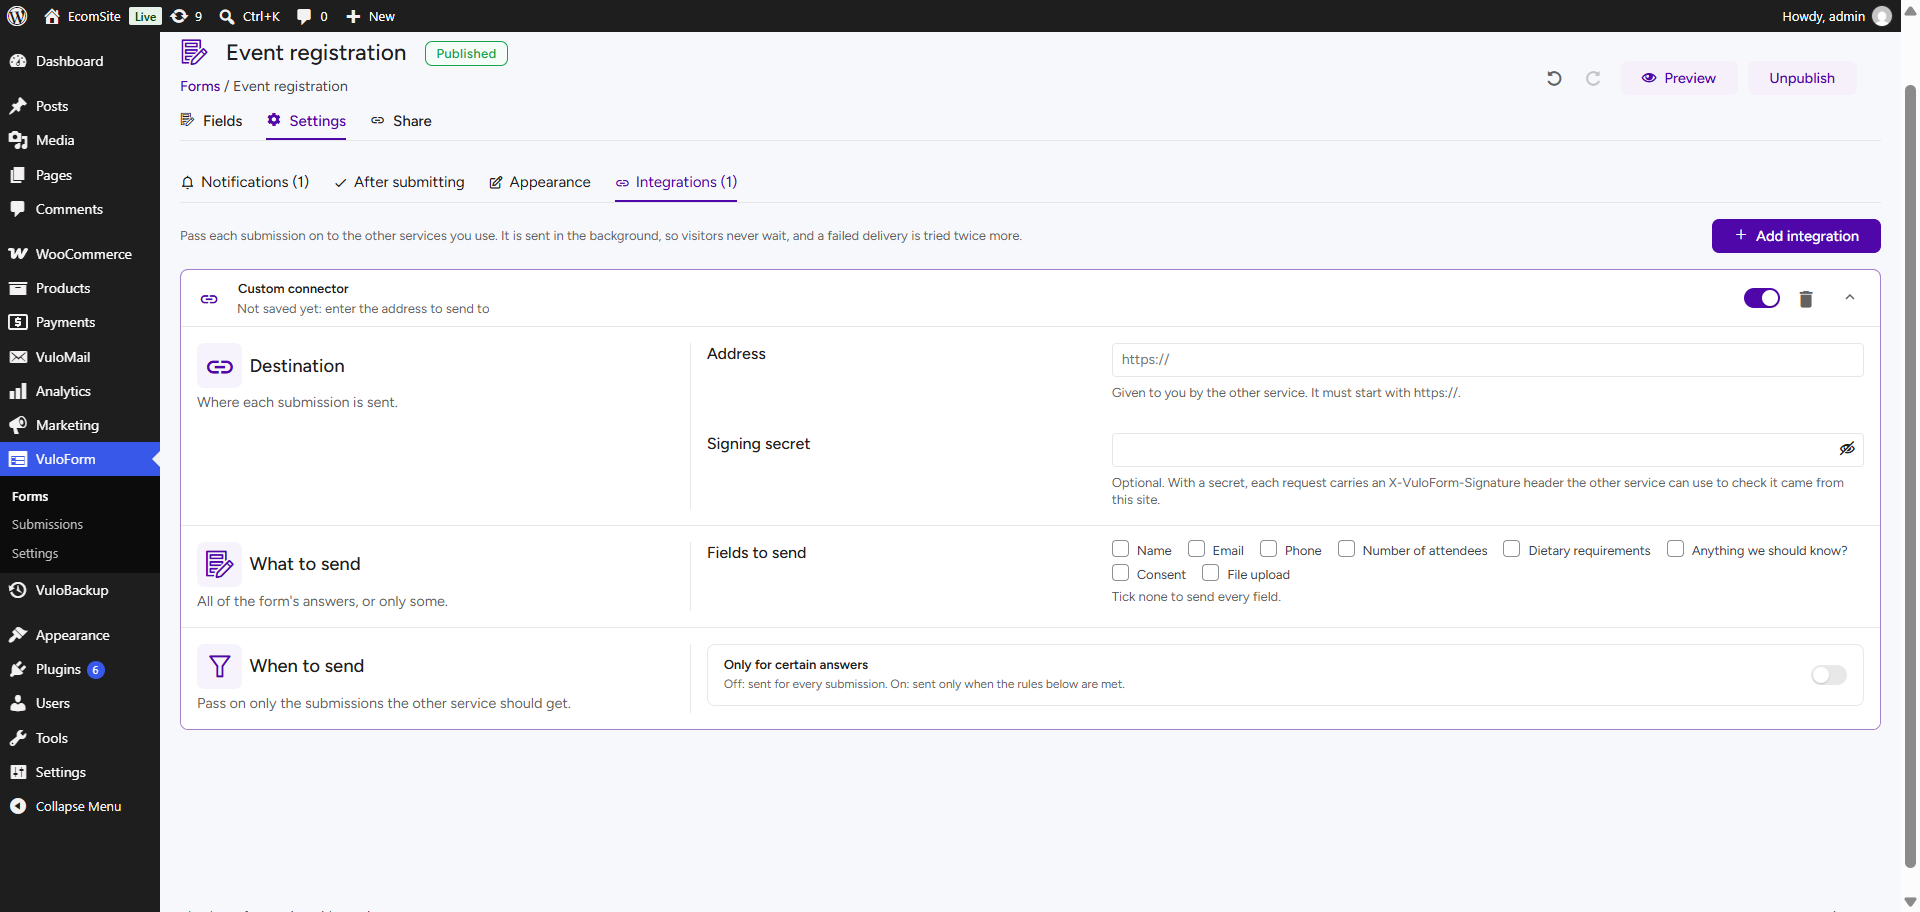1920x912 pixels.
Task: Click the Preview button
Action: (x=1679, y=78)
